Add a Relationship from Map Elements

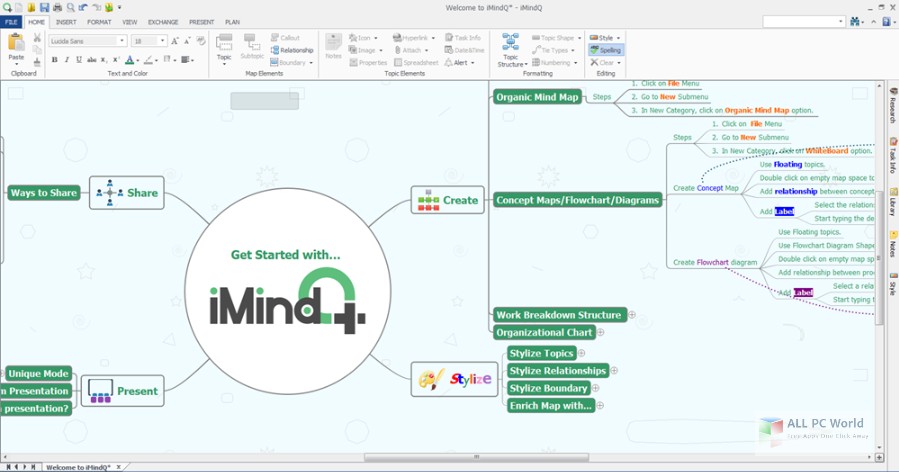coord(292,50)
